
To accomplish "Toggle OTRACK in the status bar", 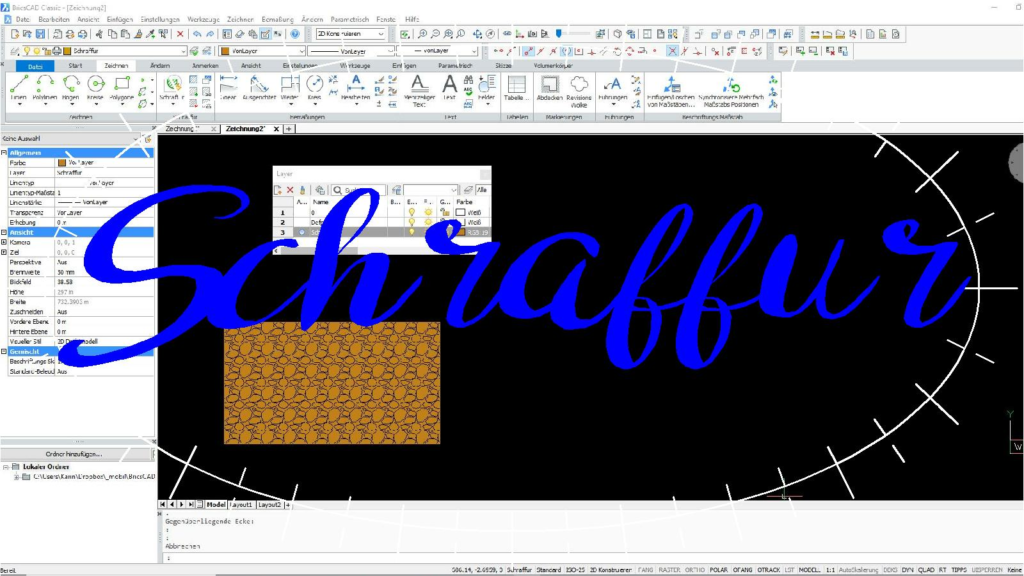I will click(769, 570).
